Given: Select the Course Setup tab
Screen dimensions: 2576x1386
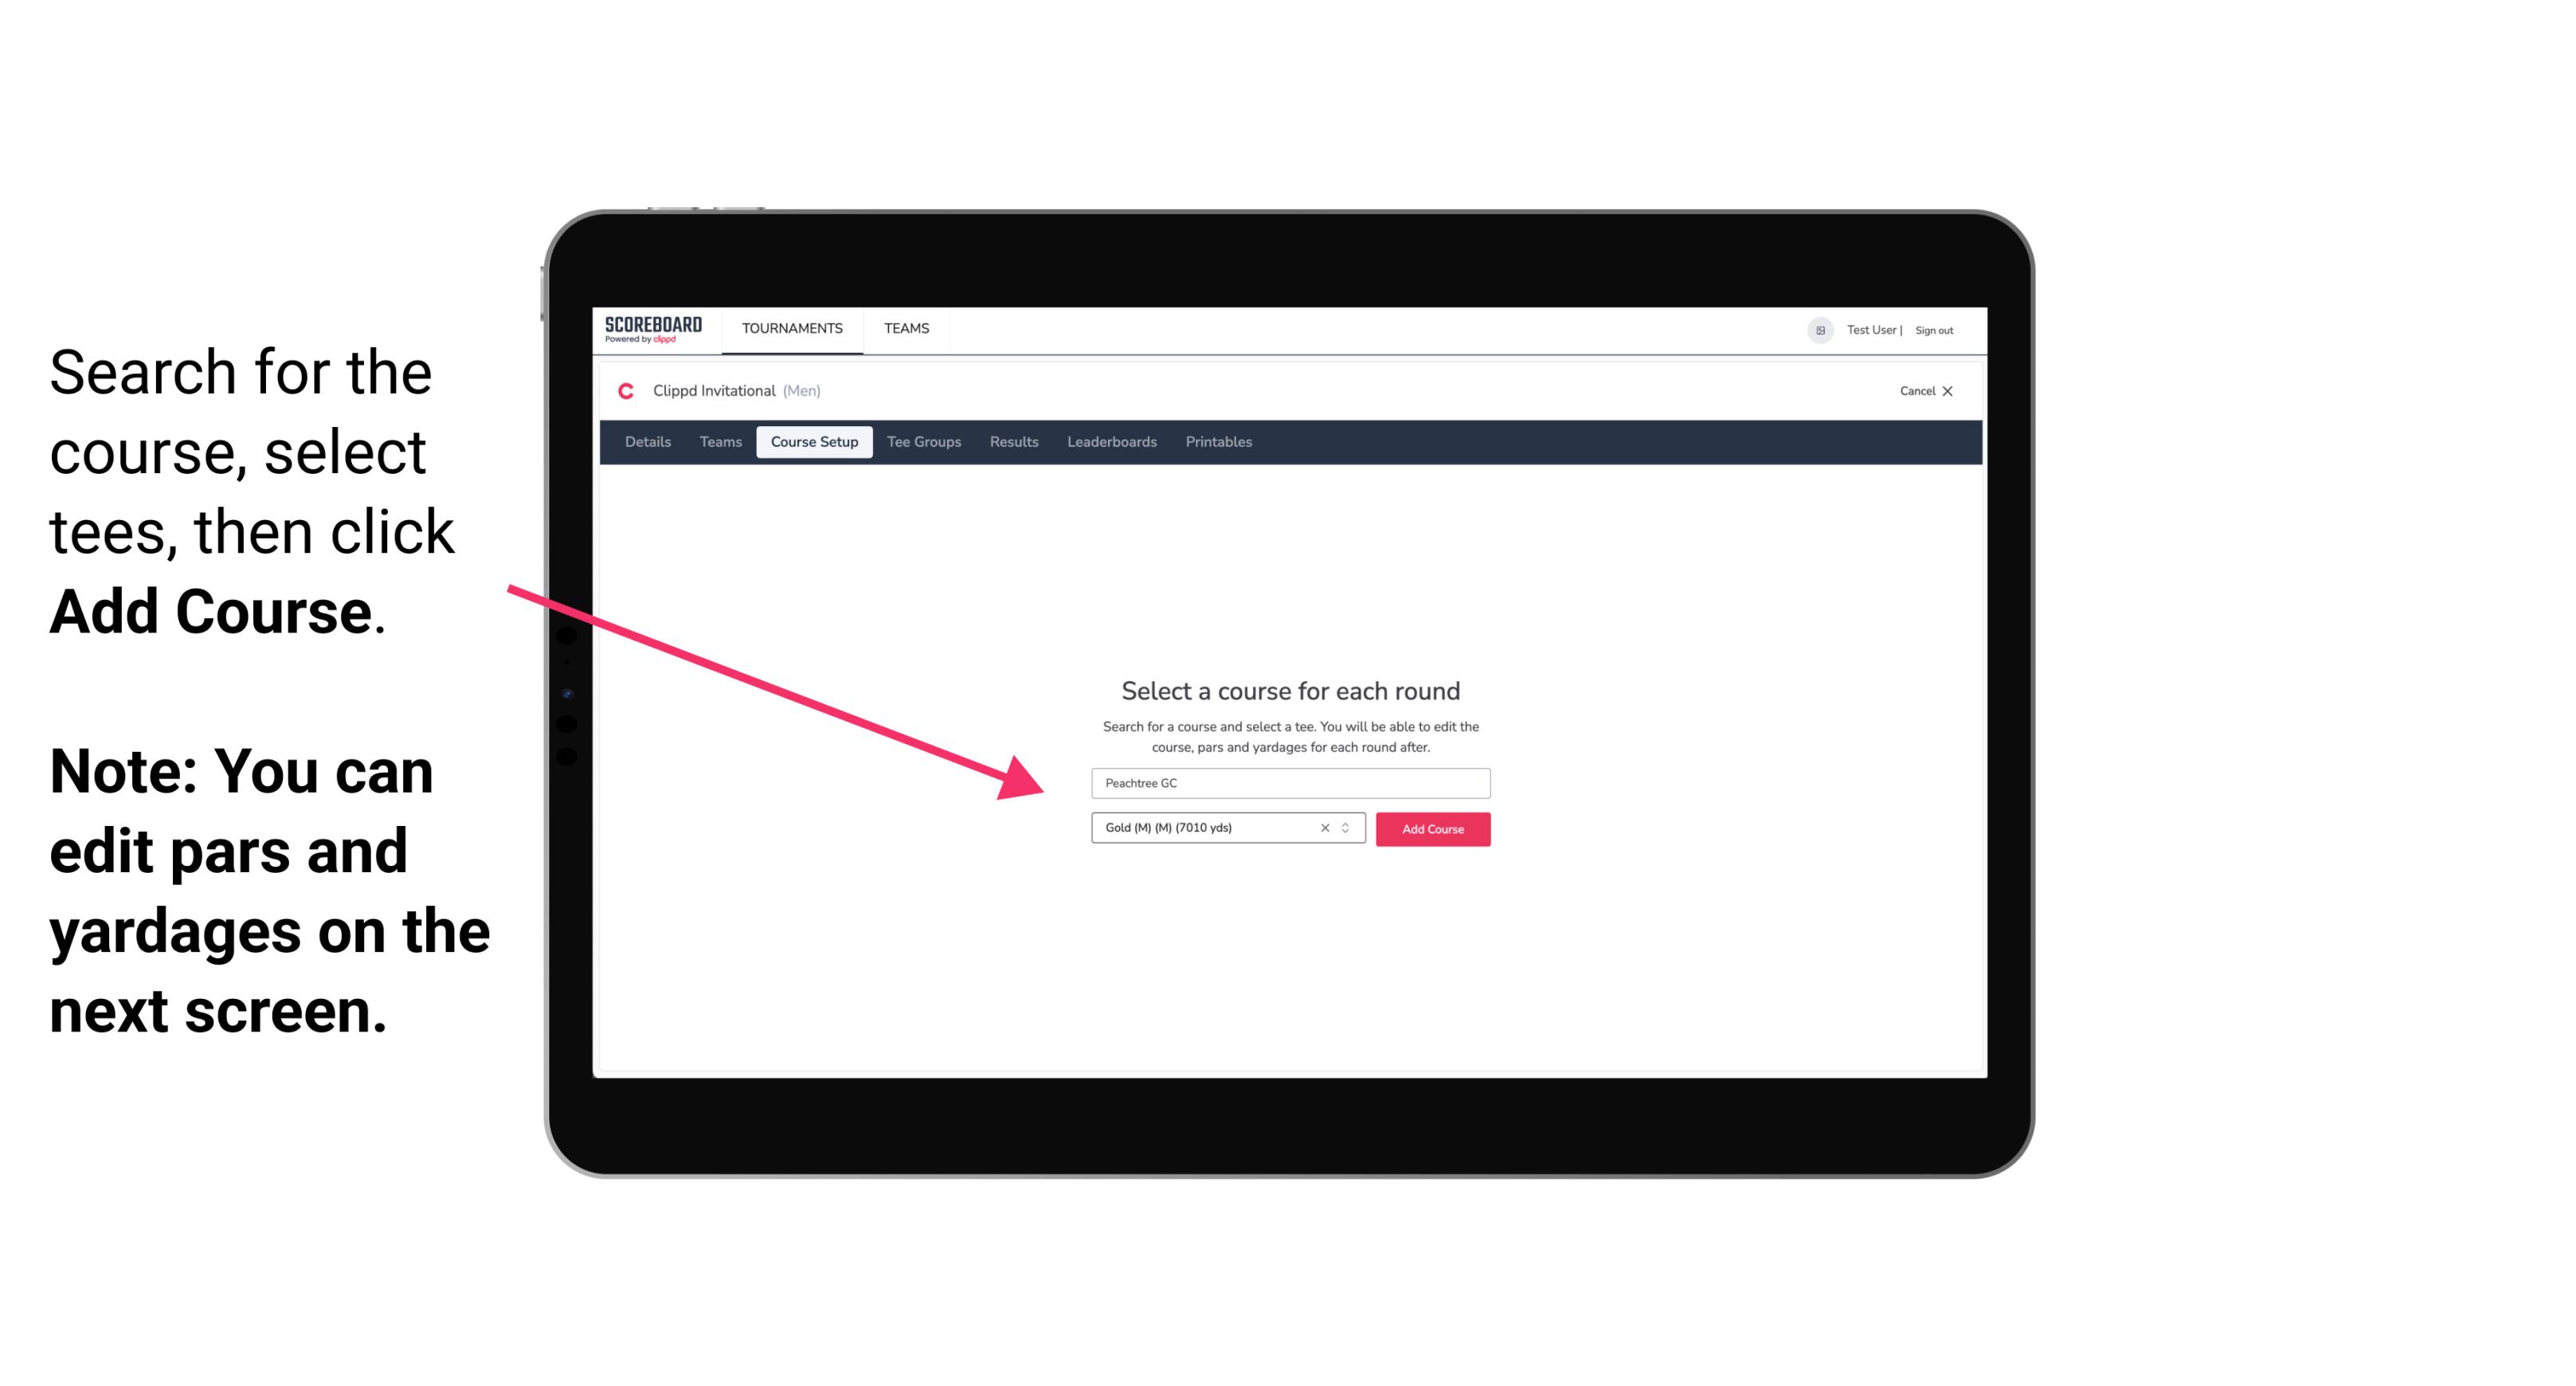Looking at the screenshot, I should click(814, 442).
